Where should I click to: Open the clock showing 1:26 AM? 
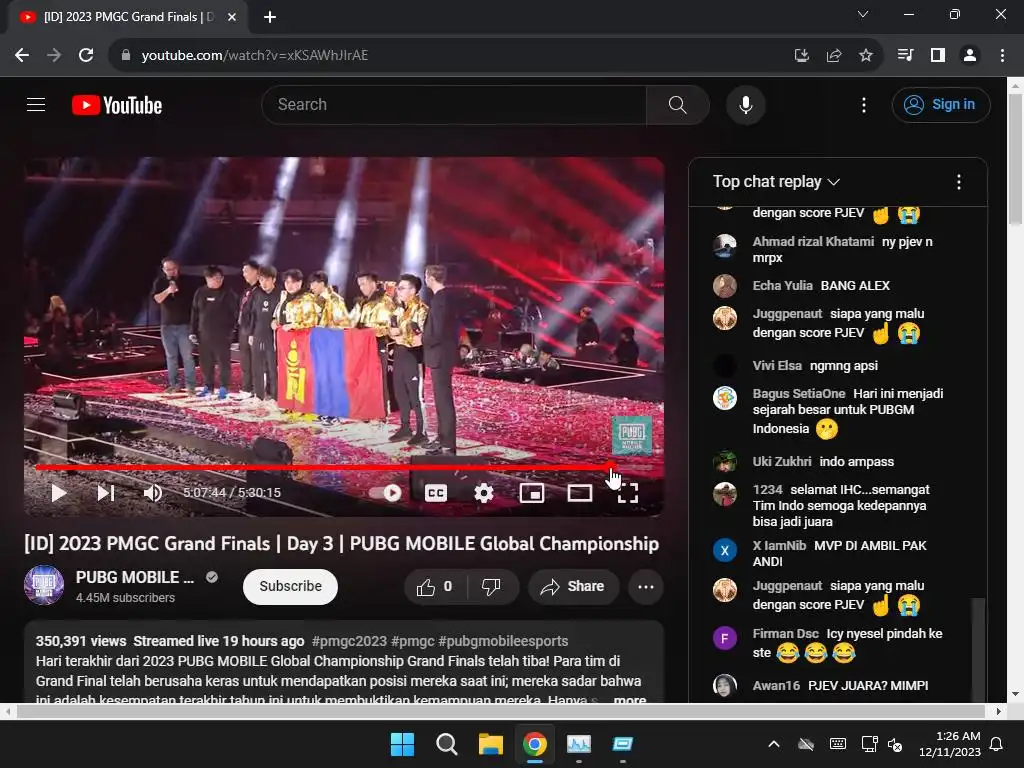point(950,744)
